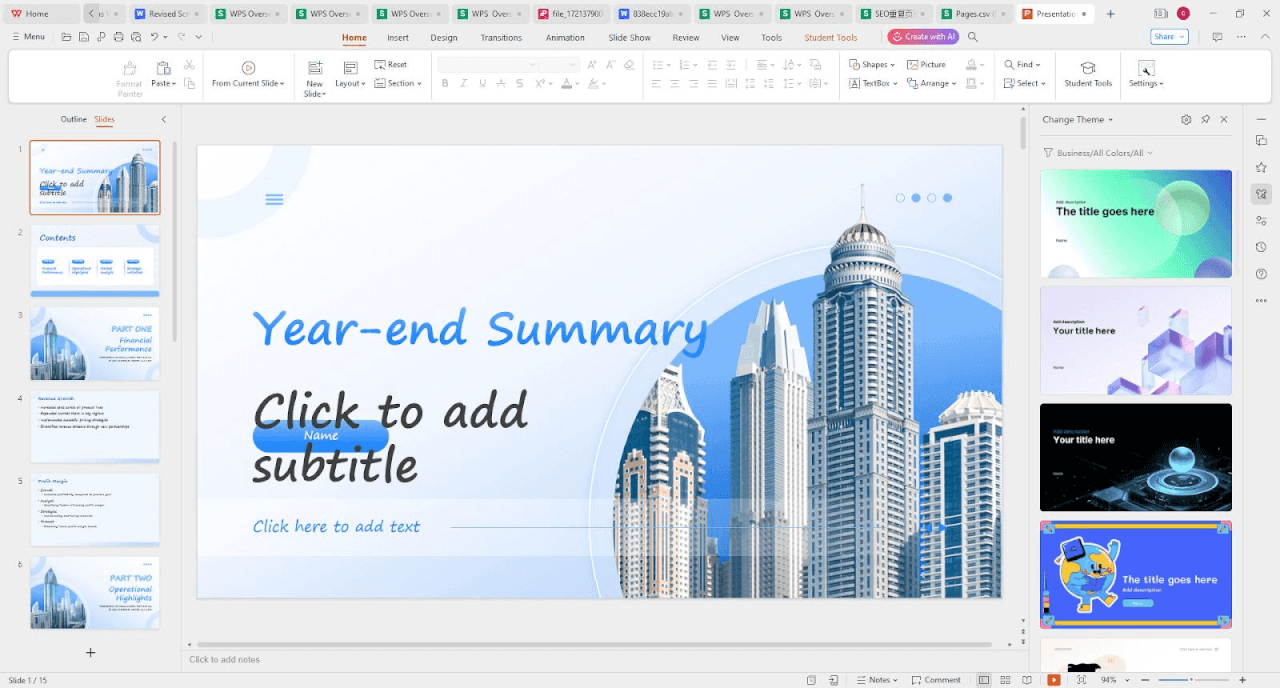
Task: Expand Business/All Colors/All theme filter
Action: 1099,153
